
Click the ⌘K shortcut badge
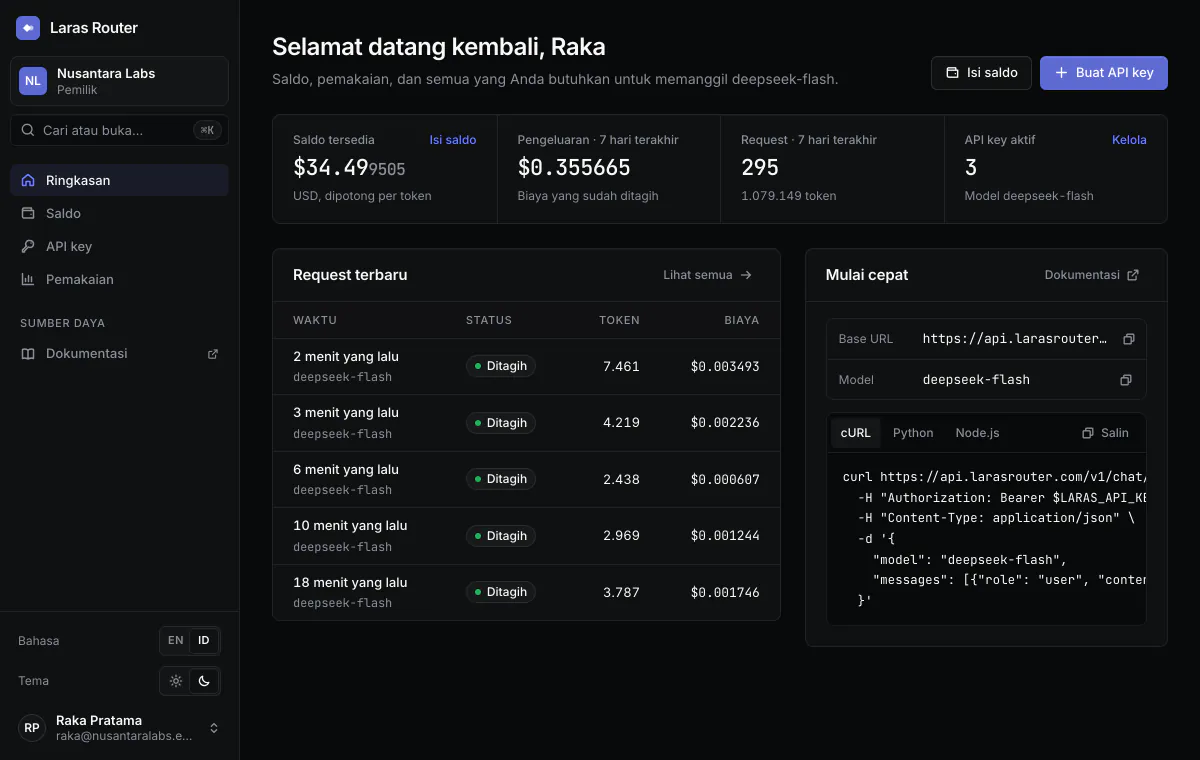207,130
